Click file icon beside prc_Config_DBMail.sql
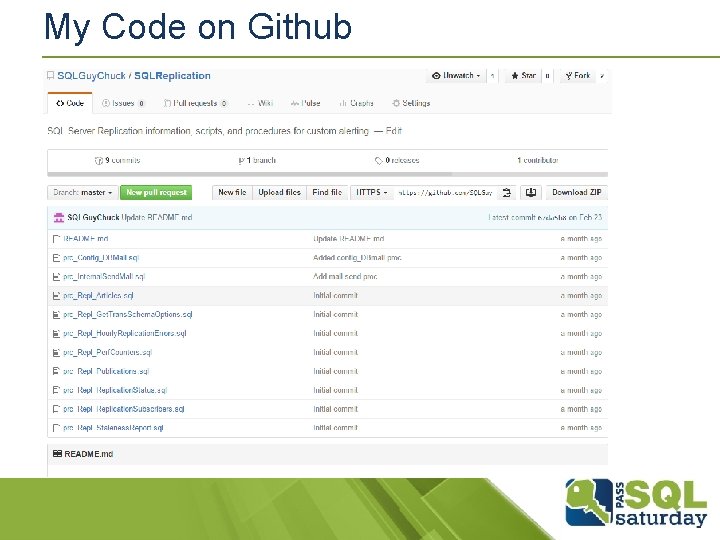The height and width of the screenshot is (540, 720). pyautogui.click(x=56, y=258)
